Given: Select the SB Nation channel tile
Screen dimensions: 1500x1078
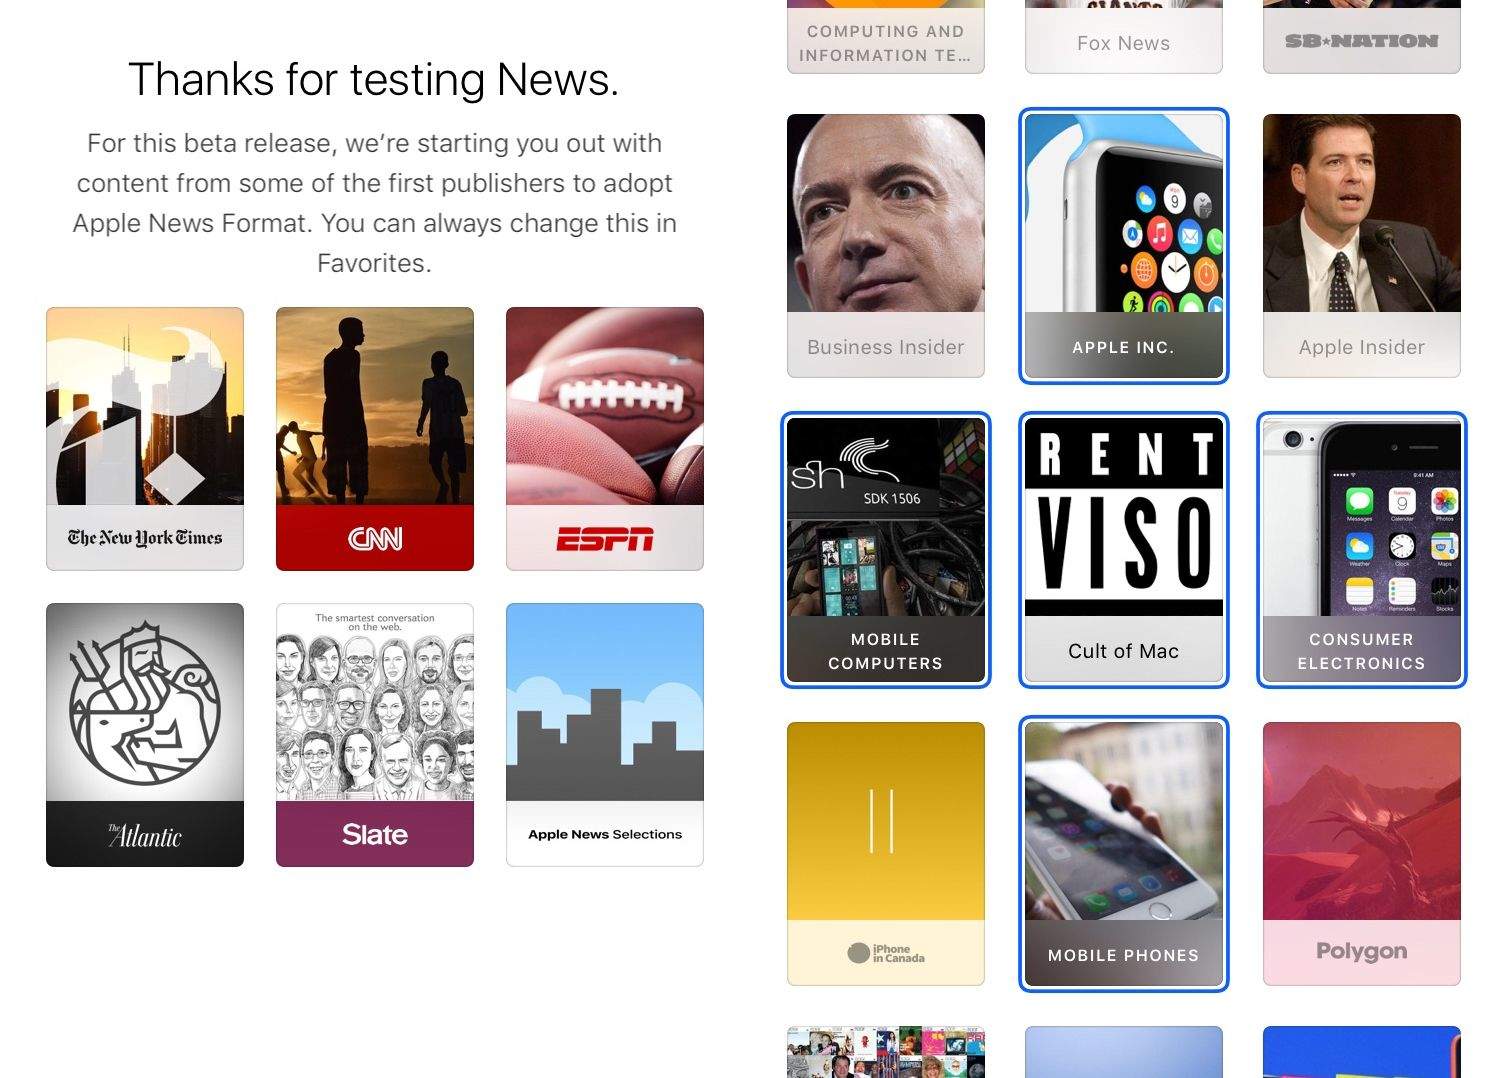Looking at the screenshot, I should (x=1362, y=37).
